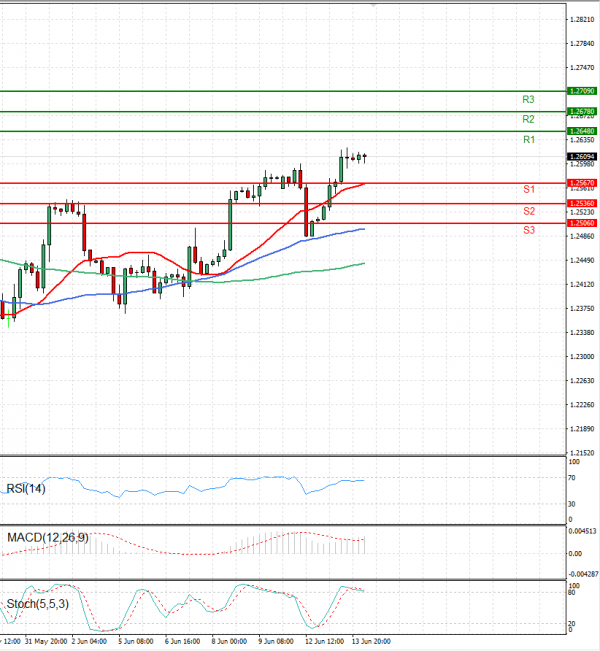Click the 8 Jun 00:00 time label
600x651 pixels.
tap(229, 641)
